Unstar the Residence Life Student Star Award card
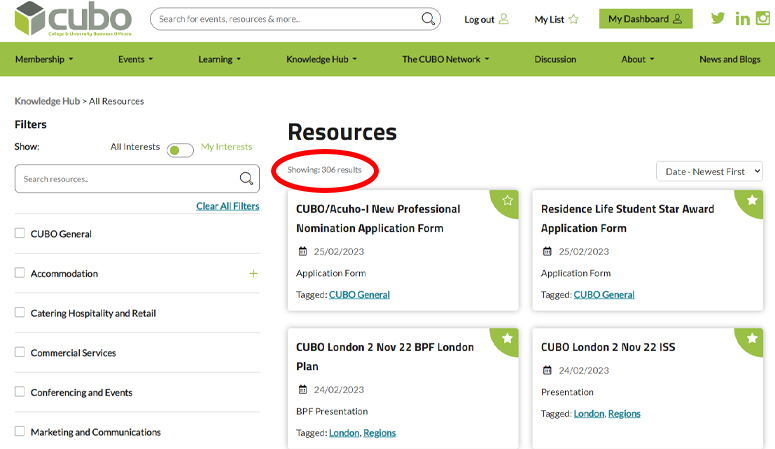 tap(752, 200)
